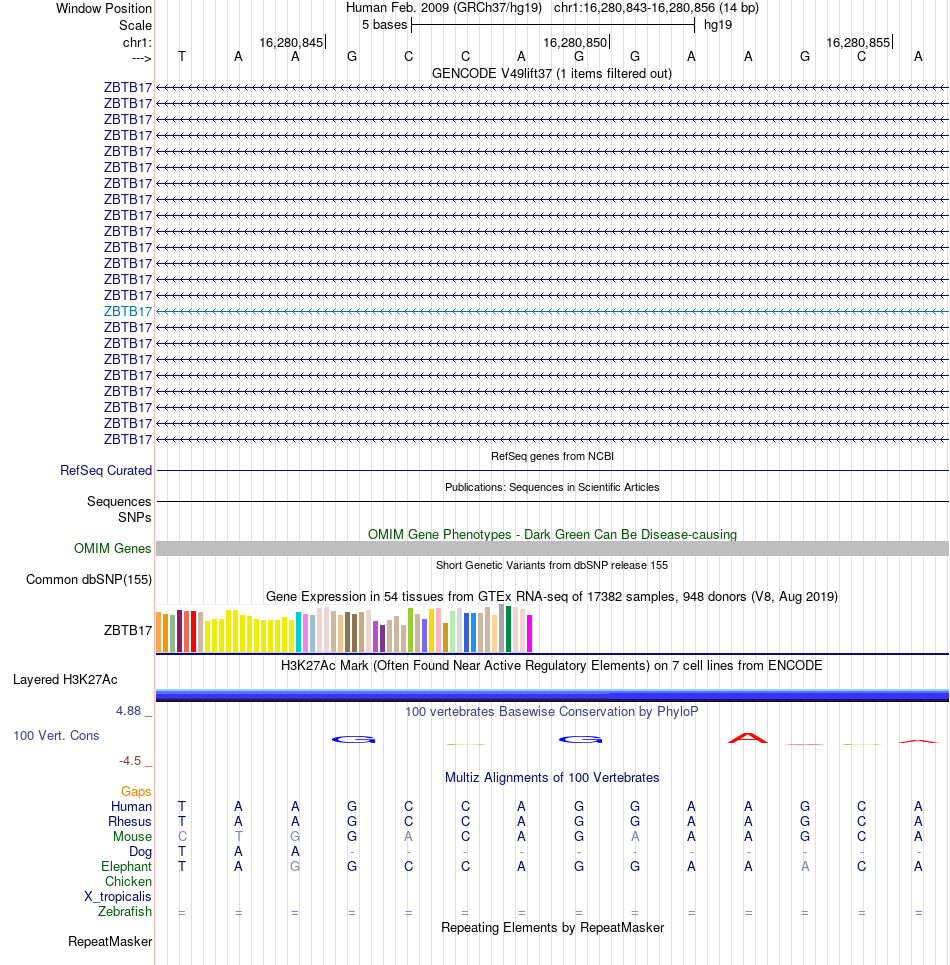Screen dimensions: 950x965
Task: Click the 4.88 PhyloP upper scale value
Action: pos(129,711)
